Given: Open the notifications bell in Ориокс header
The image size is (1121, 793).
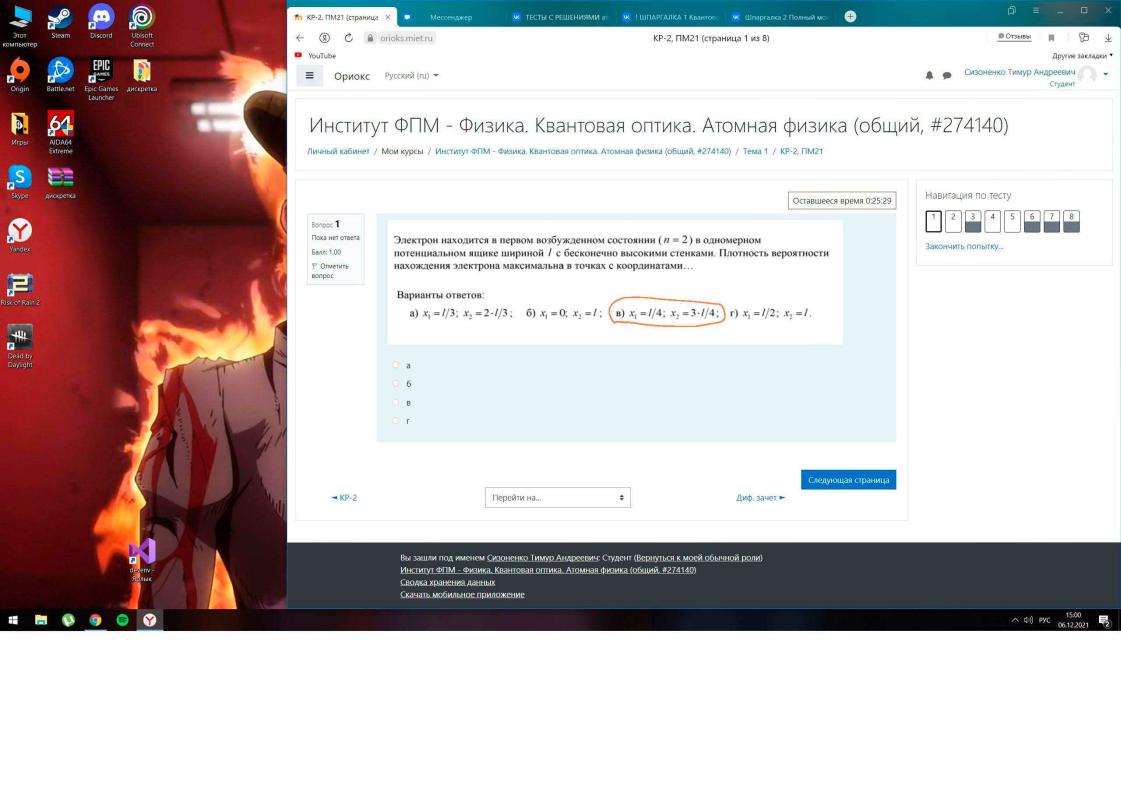Looking at the screenshot, I should (x=929, y=75).
